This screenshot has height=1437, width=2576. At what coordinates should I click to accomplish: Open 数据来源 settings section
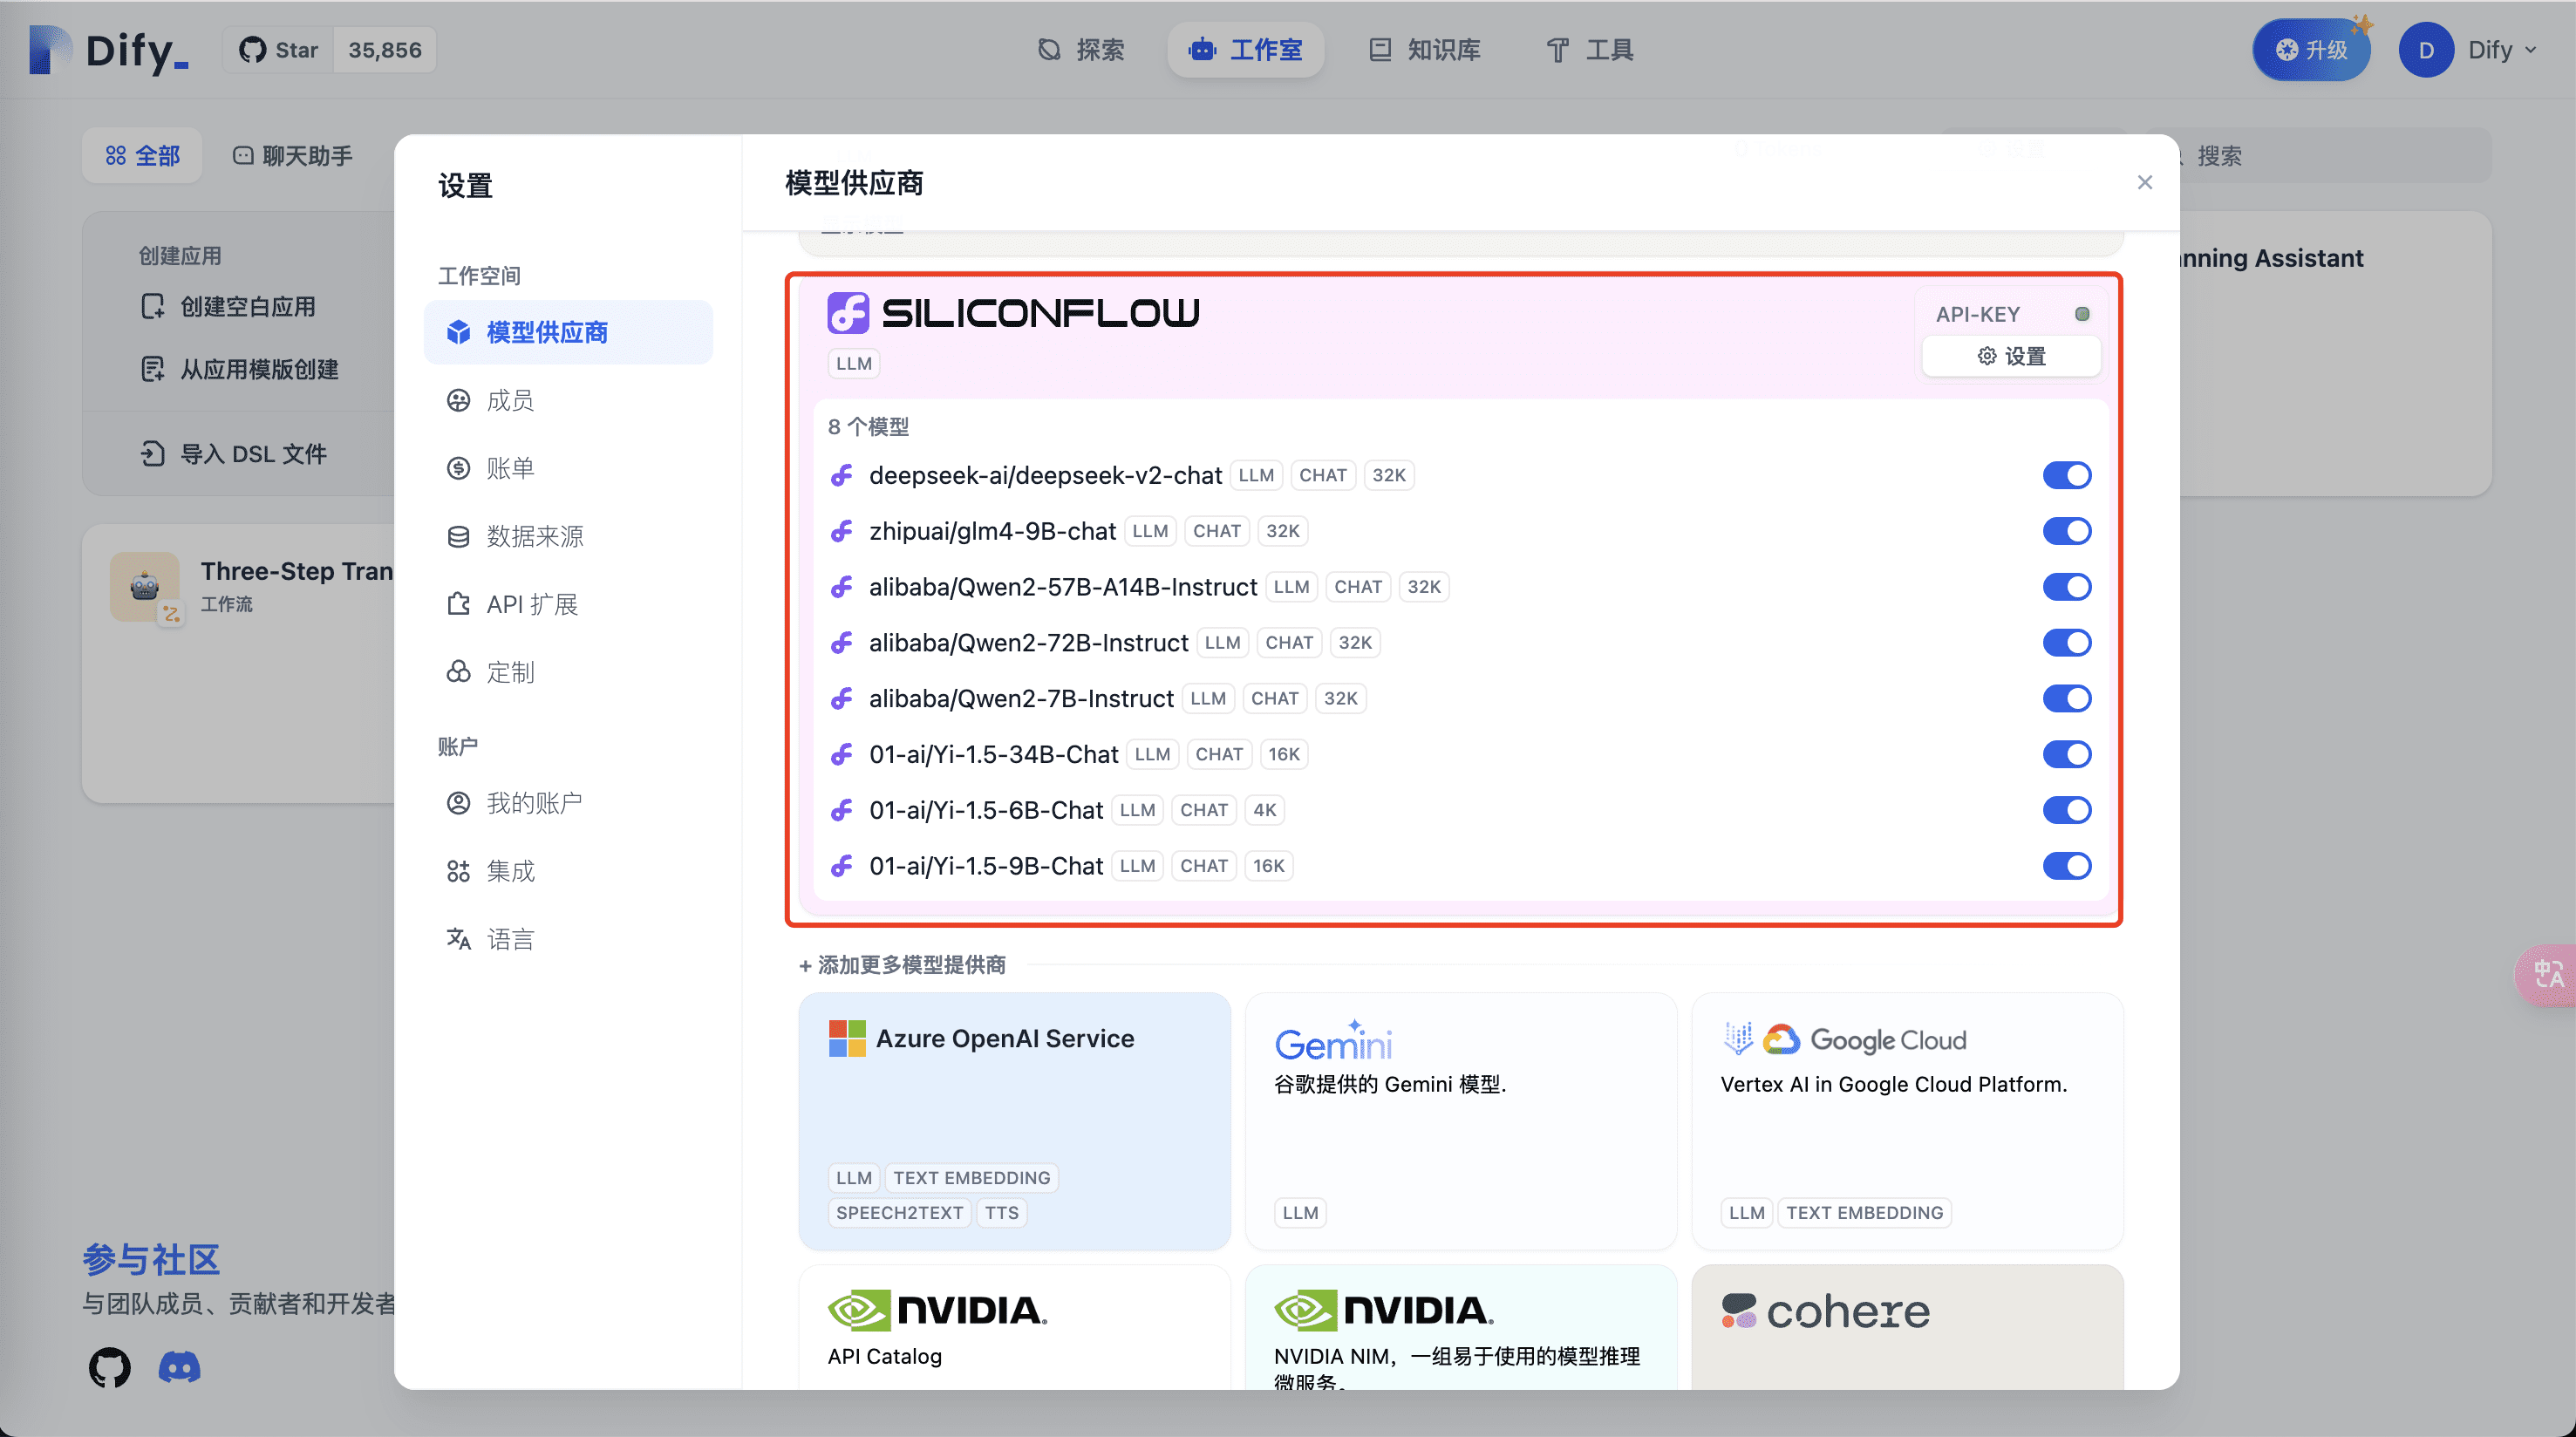coord(568,536)
